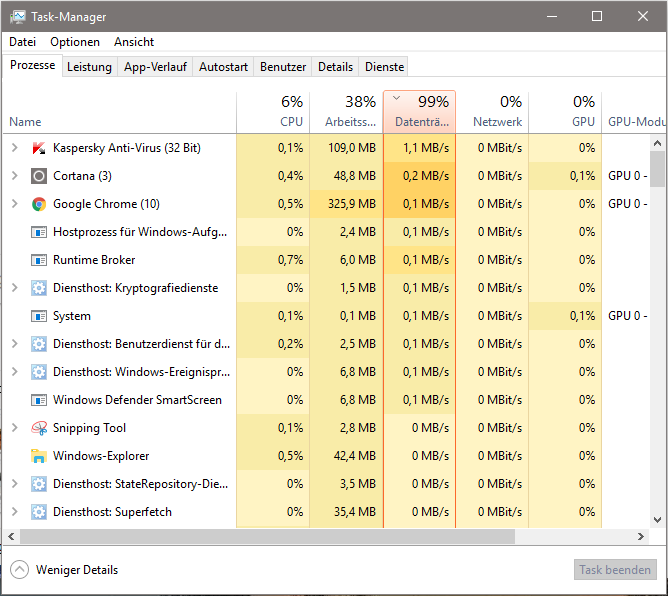Select the Google Chrome (10) process name
This screenshot has width=668, height=596.
[106, 204]
